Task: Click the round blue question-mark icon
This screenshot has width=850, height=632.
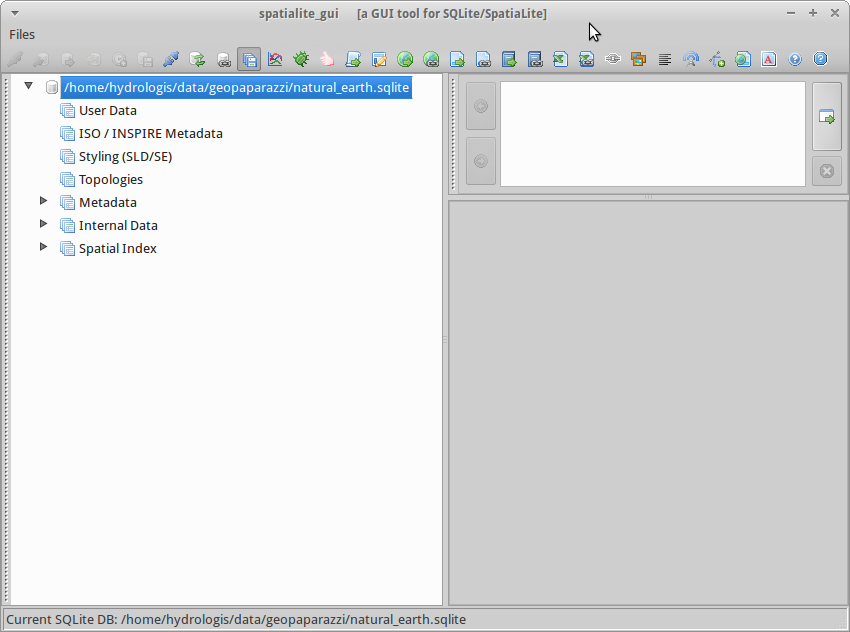Action: (x=795, y=59)
